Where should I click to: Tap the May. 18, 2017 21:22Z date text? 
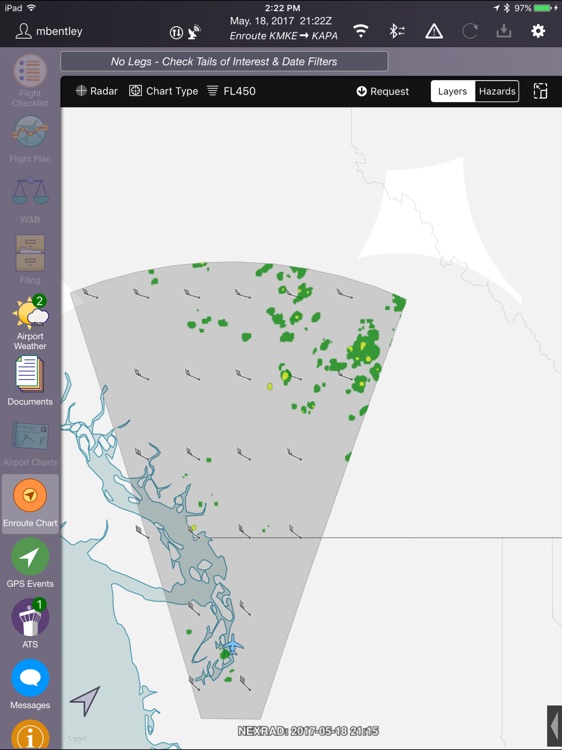coord(281,21)
